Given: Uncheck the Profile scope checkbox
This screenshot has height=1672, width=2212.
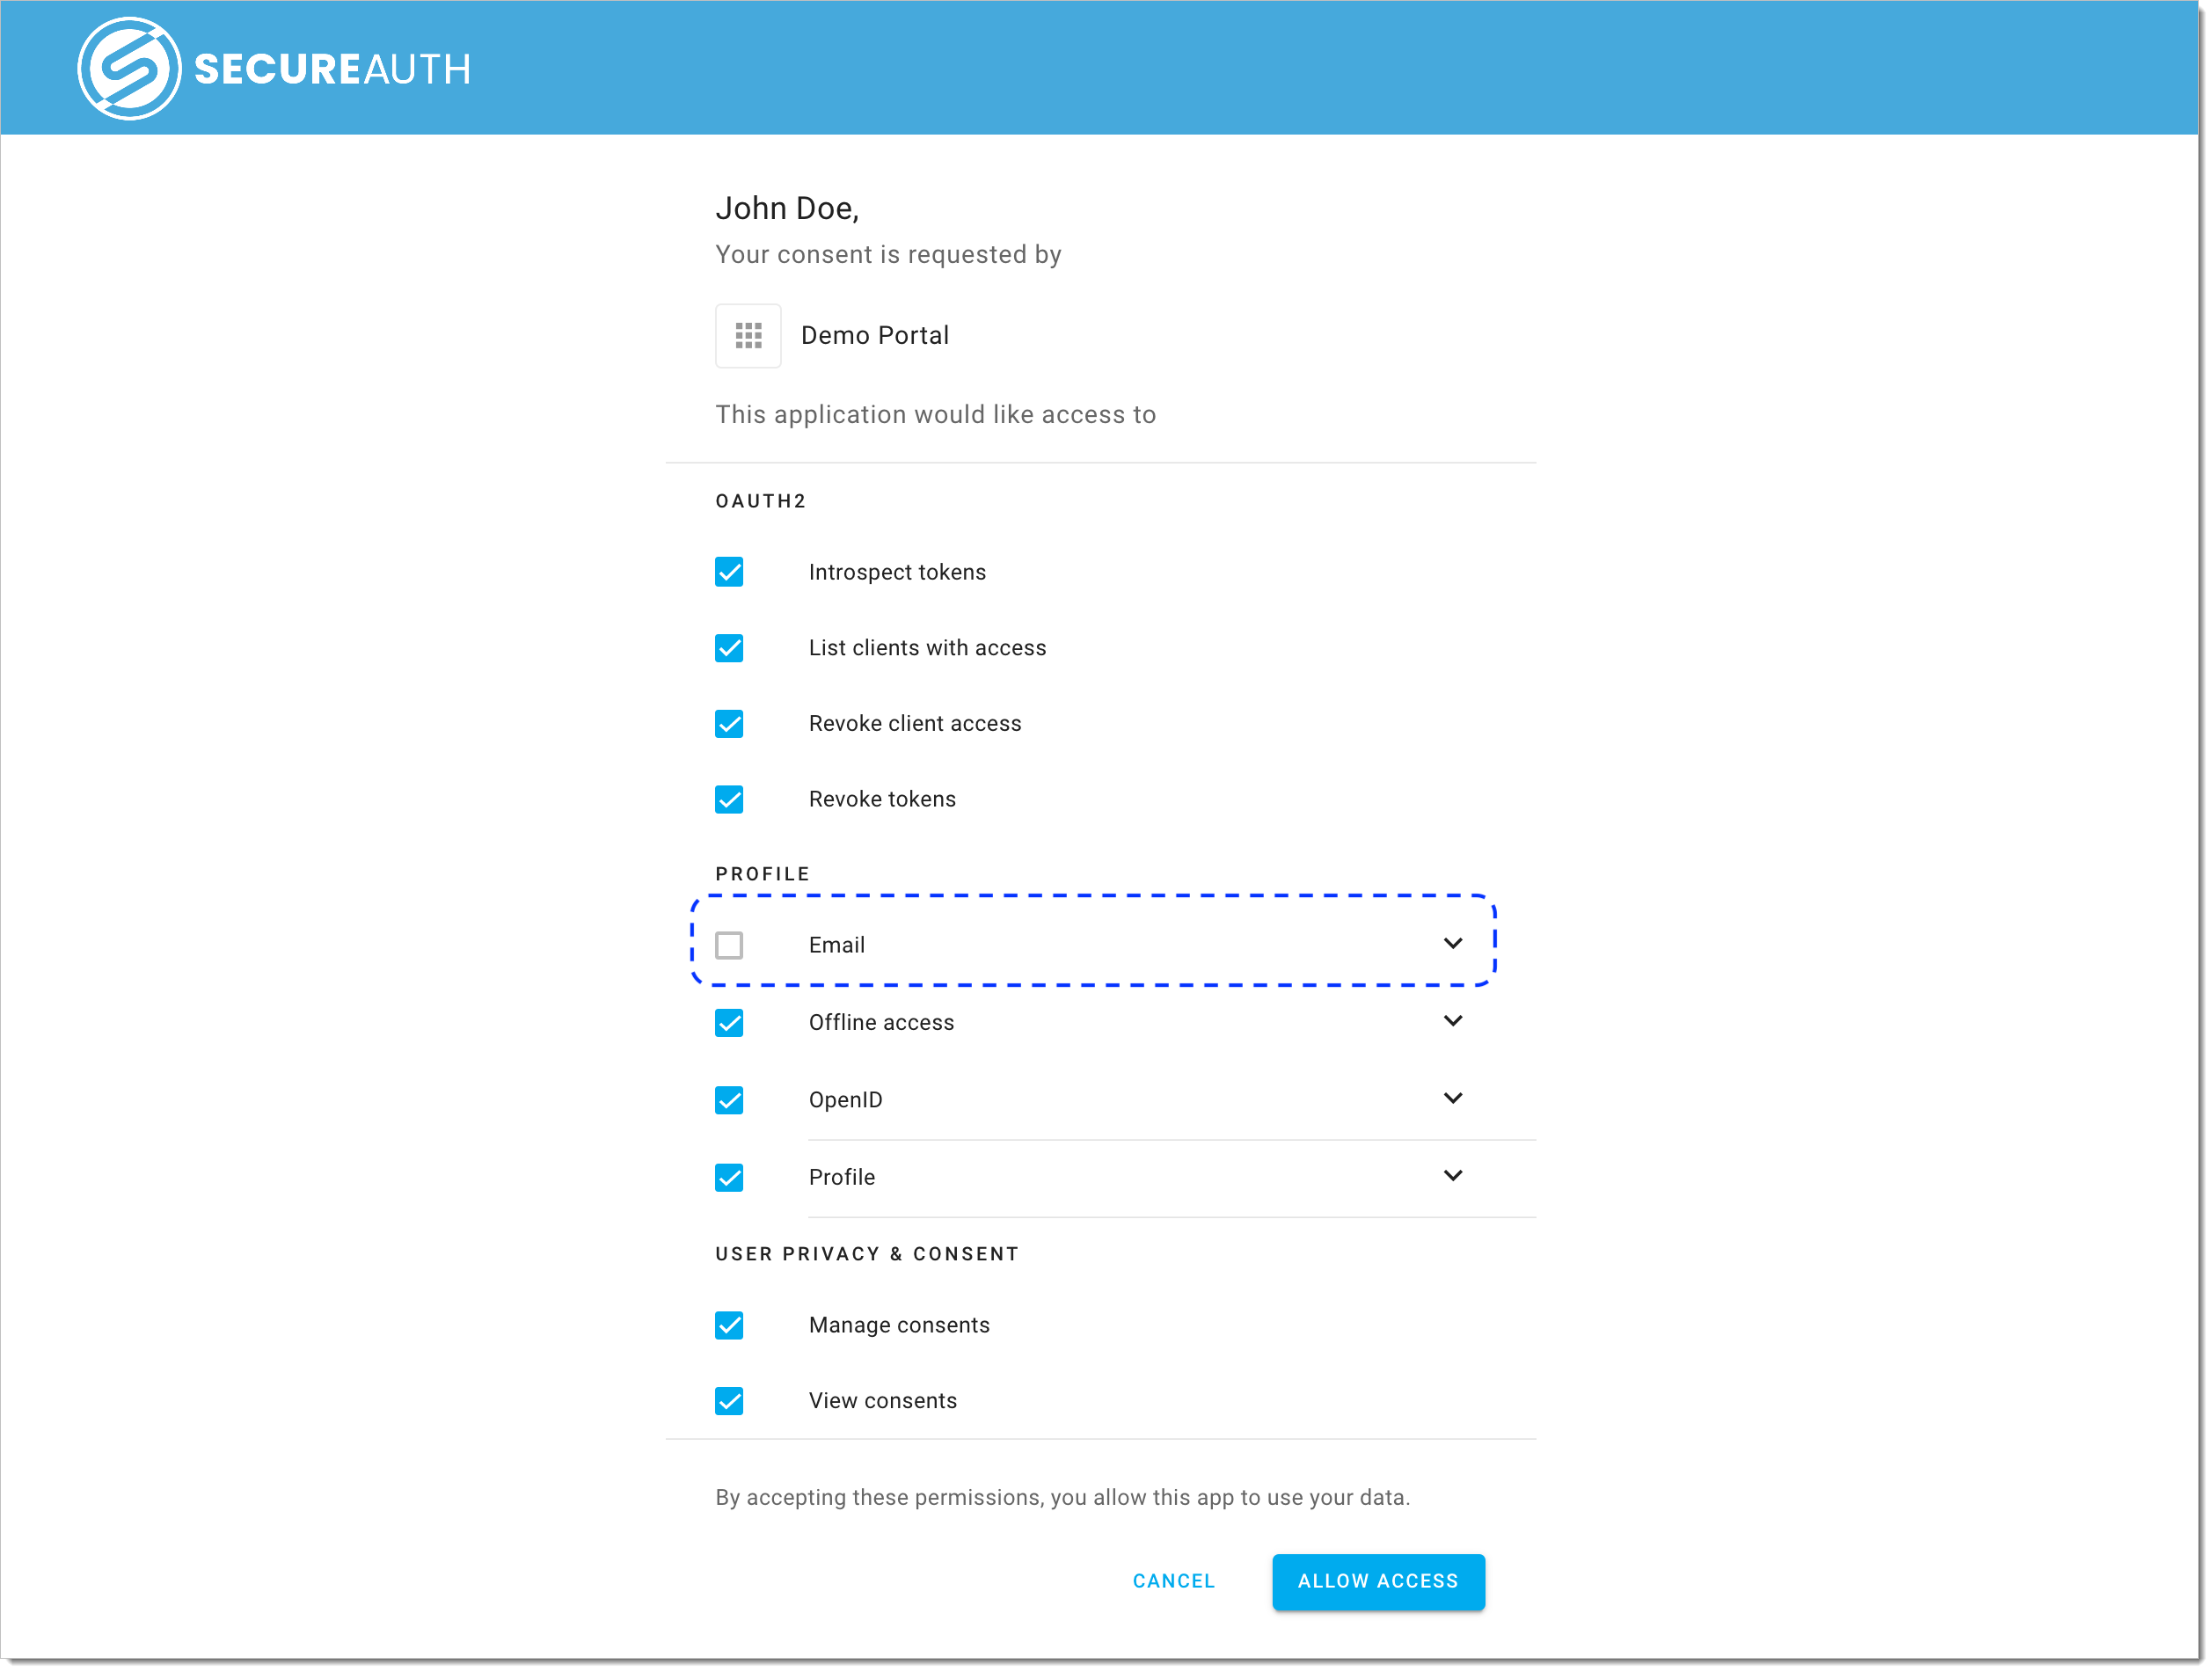Looking at the screenshot, I should point(729,1178).
